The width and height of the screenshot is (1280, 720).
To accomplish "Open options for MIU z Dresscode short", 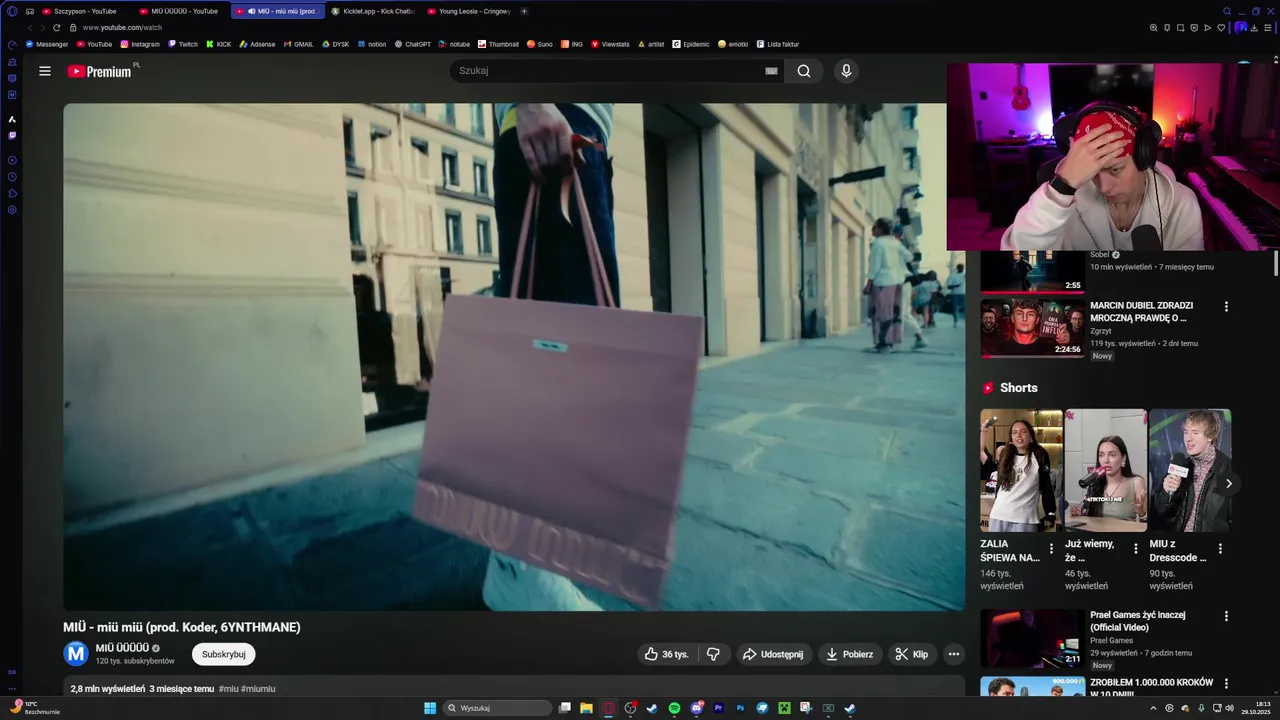I will (x=1220, y=549).
